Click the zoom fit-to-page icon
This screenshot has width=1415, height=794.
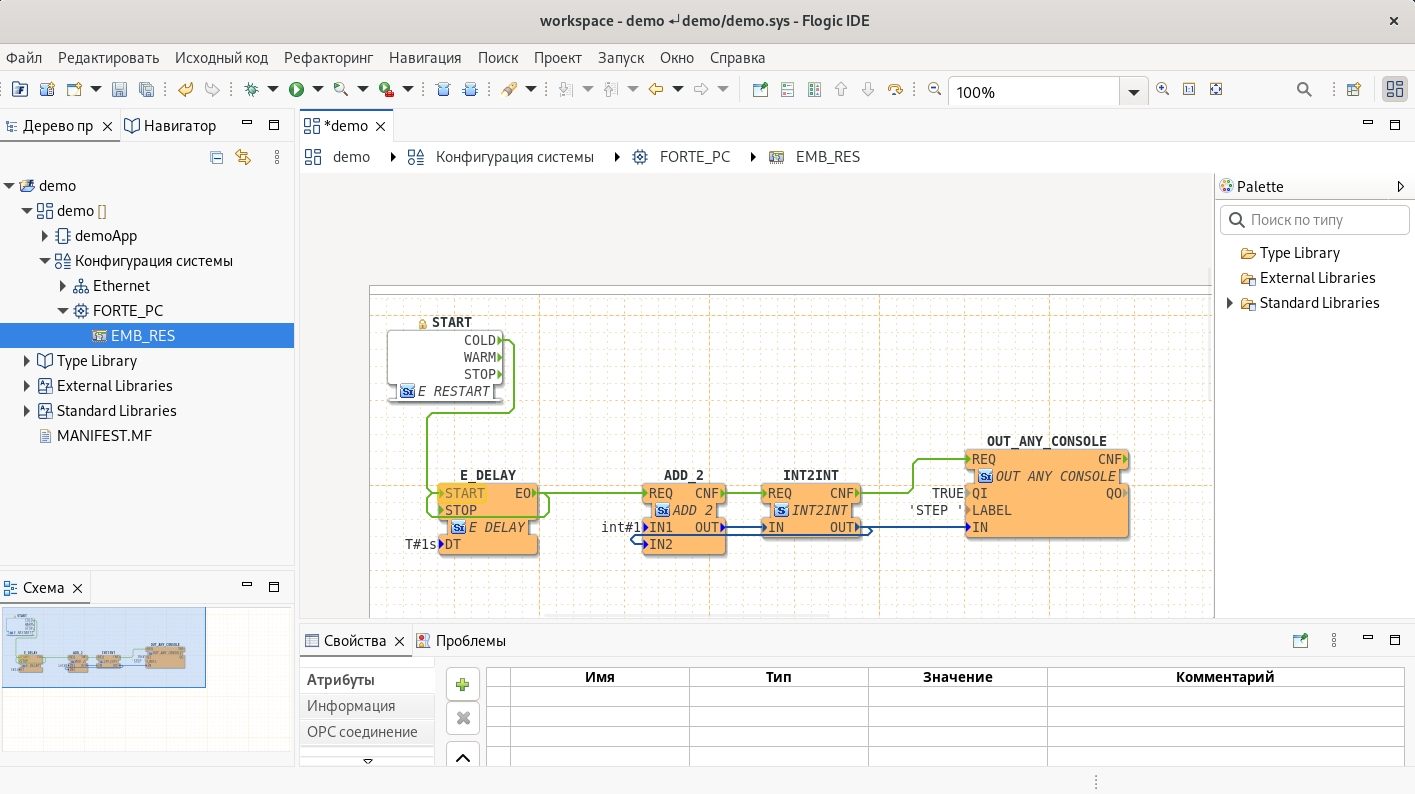pos(1216,89)
